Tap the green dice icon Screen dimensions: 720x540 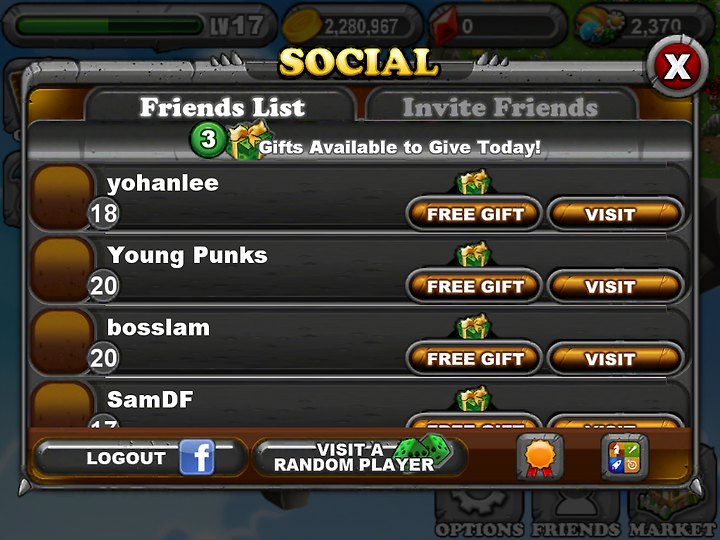click(x=423, y=449)
